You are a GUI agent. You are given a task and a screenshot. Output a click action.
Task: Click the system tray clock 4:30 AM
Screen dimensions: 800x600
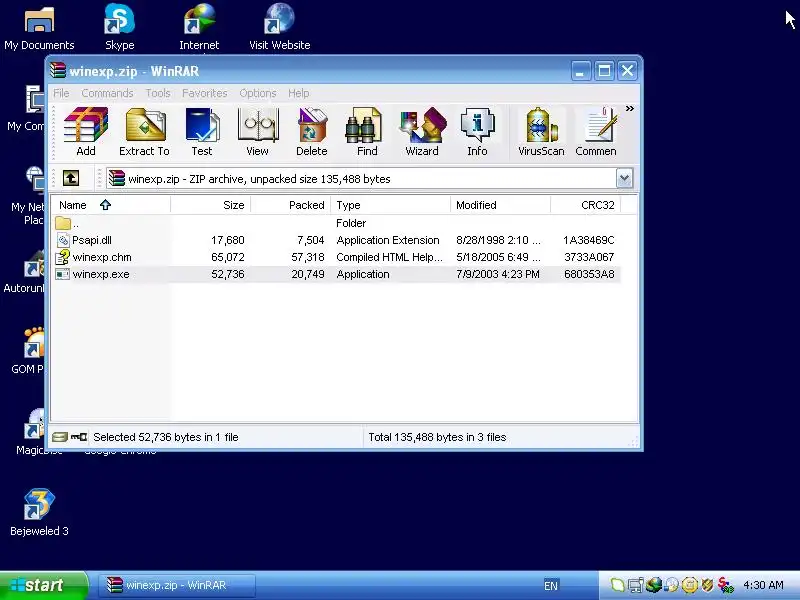coord(763,585)
